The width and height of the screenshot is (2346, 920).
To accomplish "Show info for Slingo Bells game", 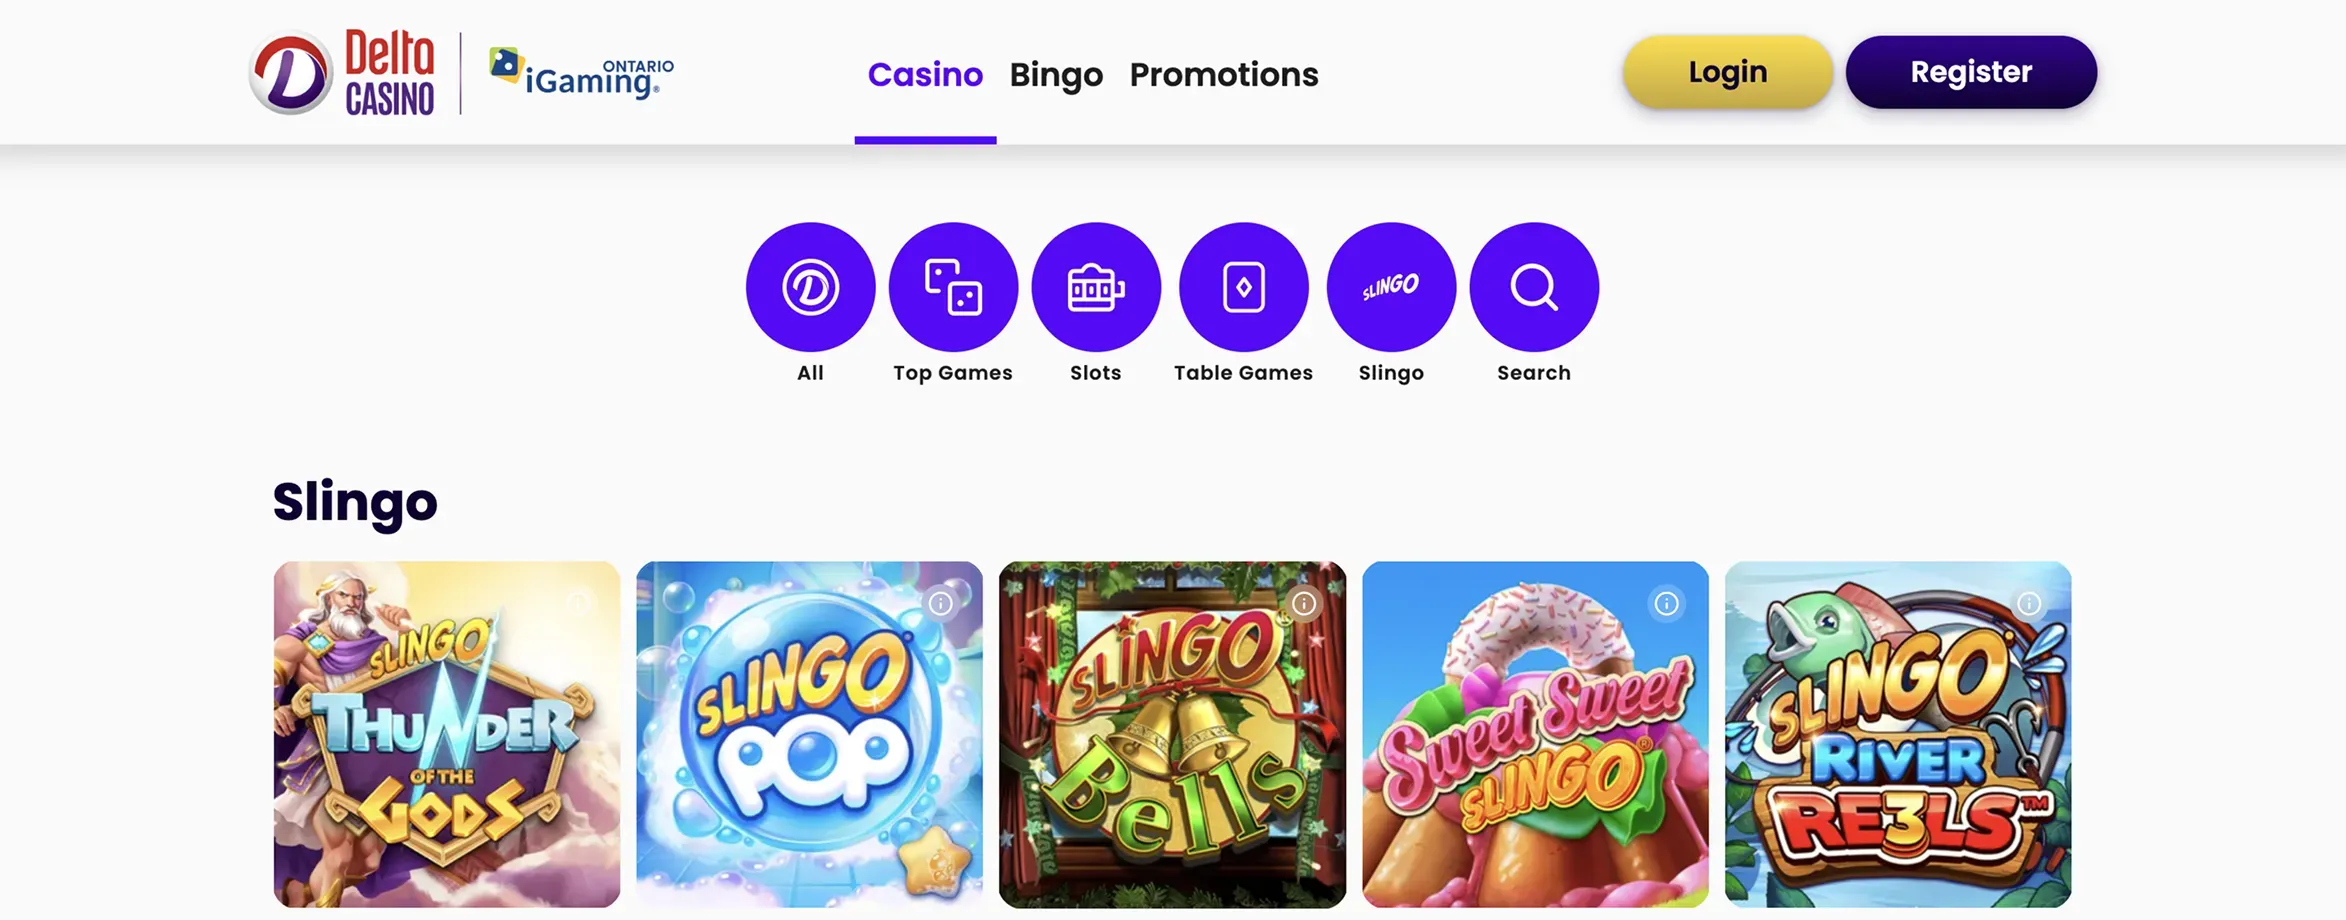I will click(x=1303, y=603).
